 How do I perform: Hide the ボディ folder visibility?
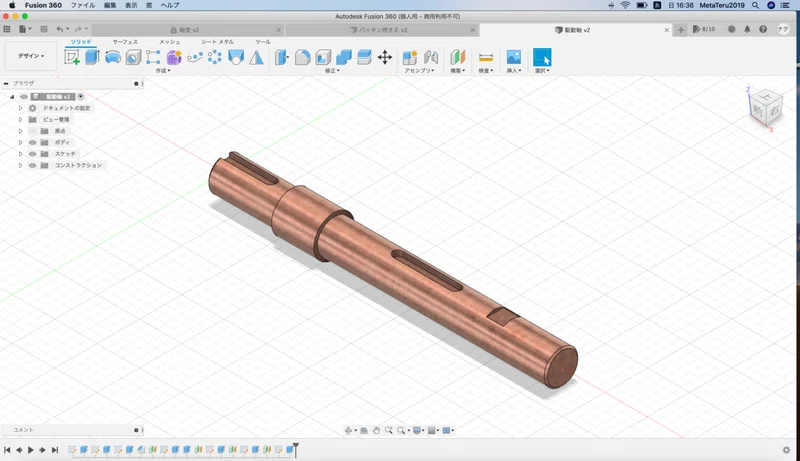click(x=33, y=142)
